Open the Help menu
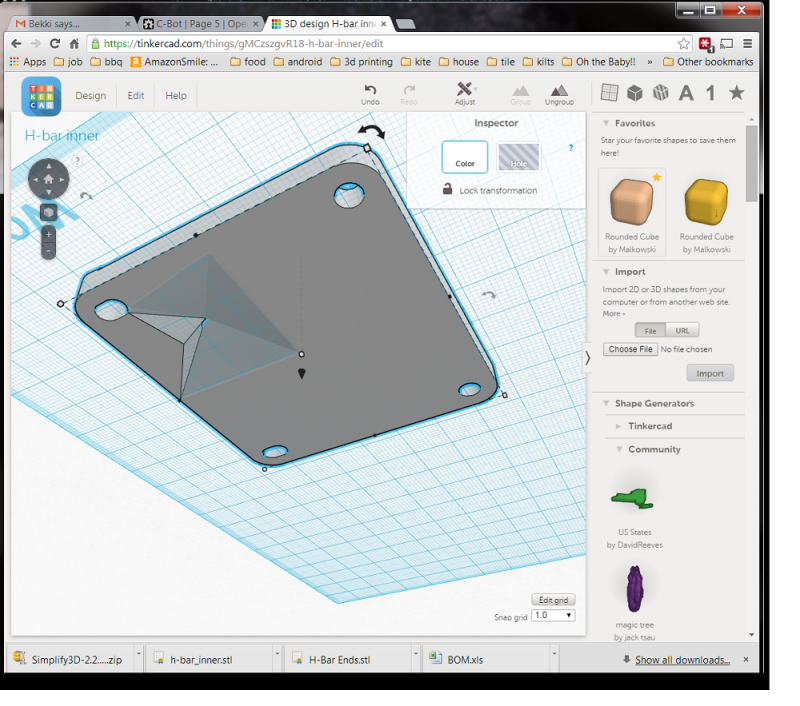The height and width of the screenshot is (706, 800). click(176, 96)
